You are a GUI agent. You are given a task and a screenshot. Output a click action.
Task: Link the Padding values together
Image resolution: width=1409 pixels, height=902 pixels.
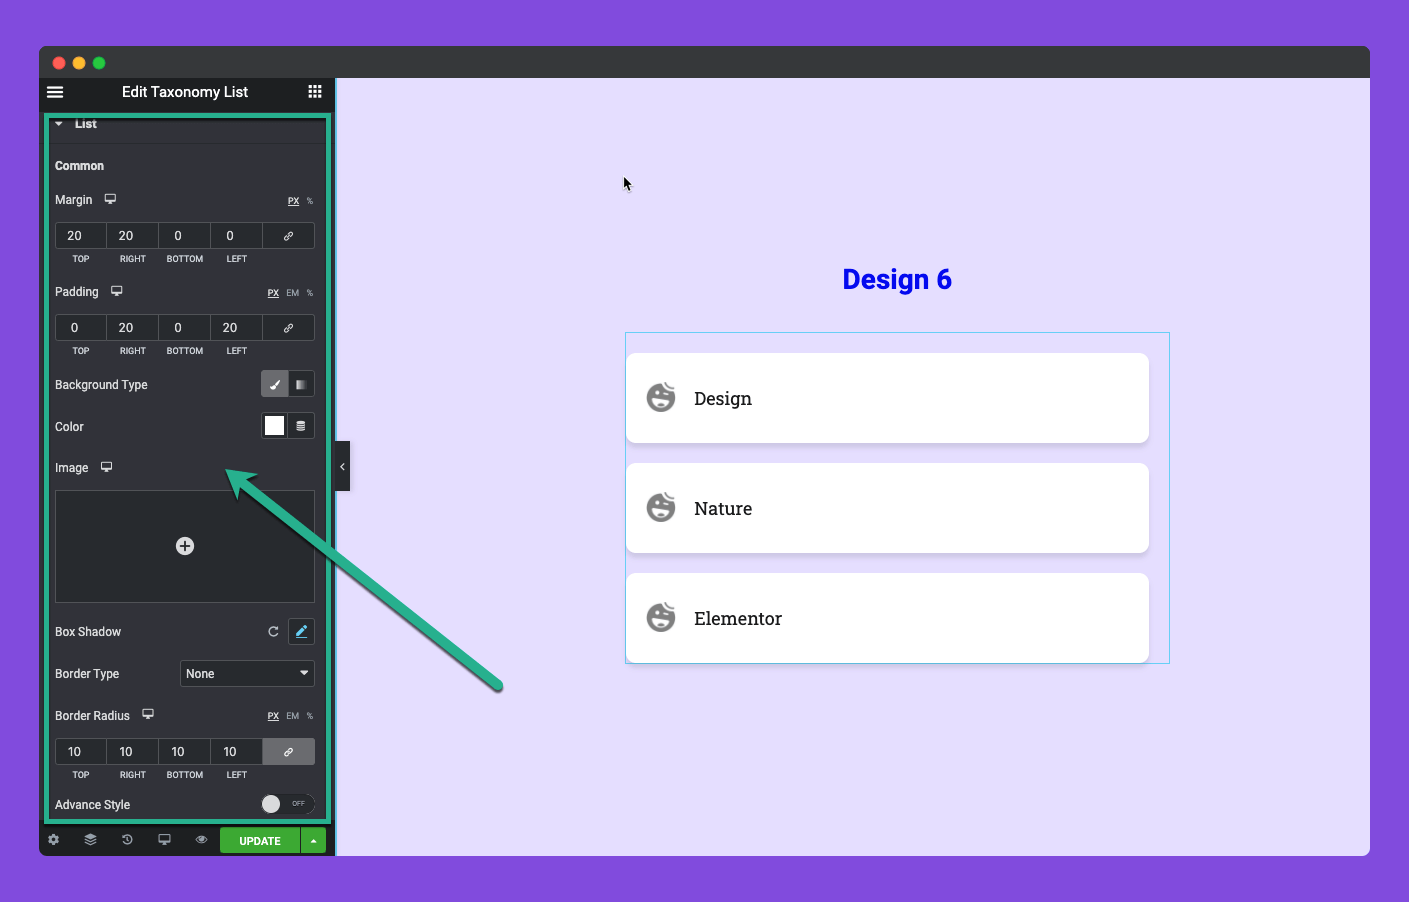[x=289, y=328]
